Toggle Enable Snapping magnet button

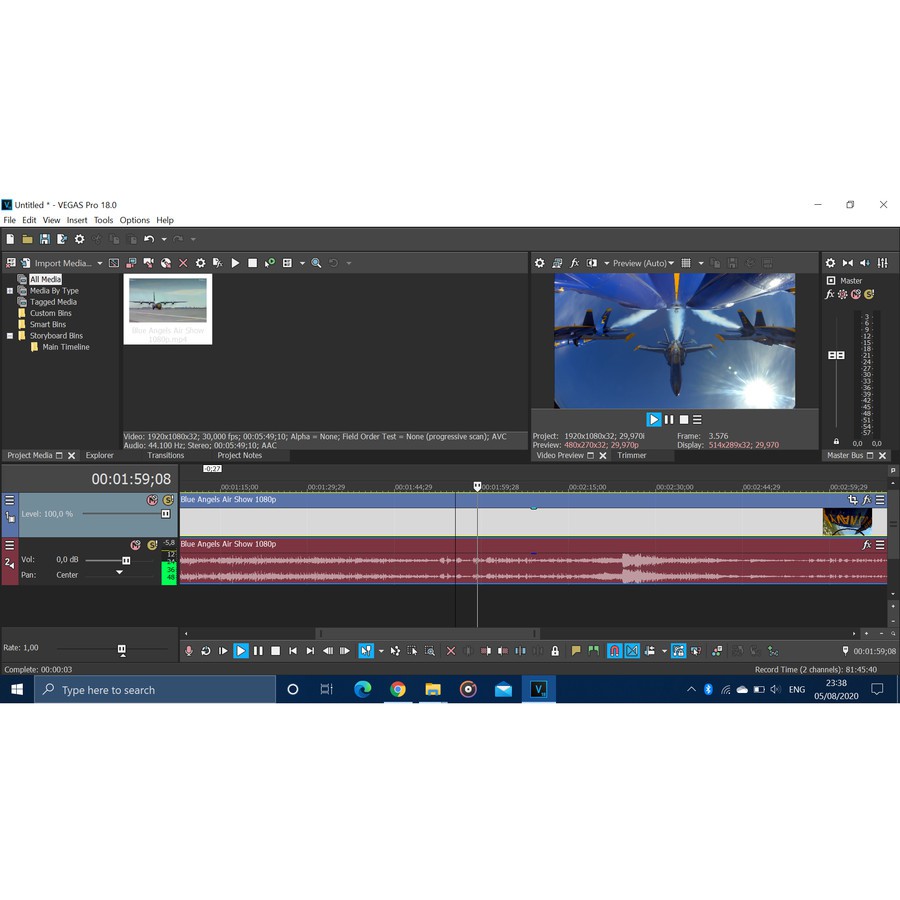pyautogui.click(x=614, y=651)
